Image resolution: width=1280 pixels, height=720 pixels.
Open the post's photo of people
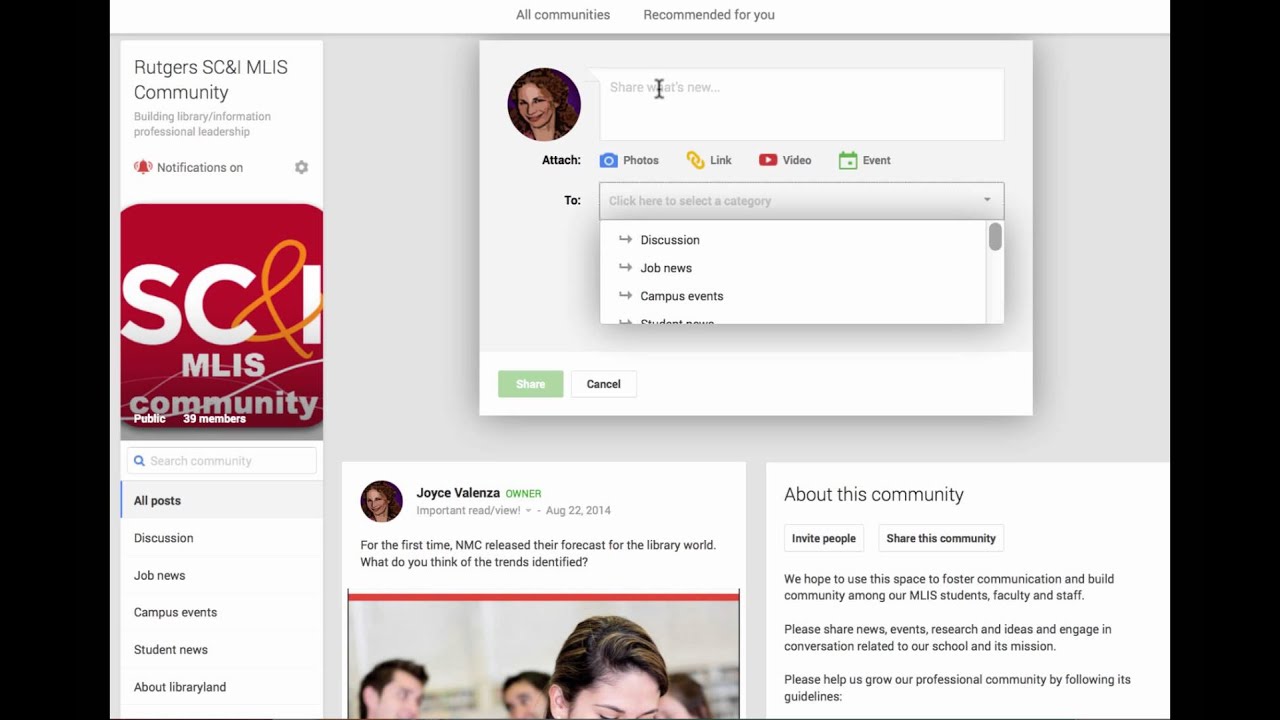[544, 656]
